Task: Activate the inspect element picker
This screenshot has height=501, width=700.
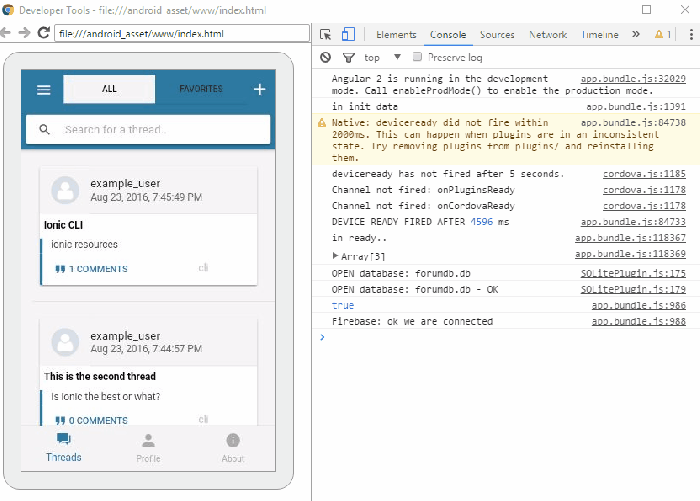Action: click(x=325, y=34)
